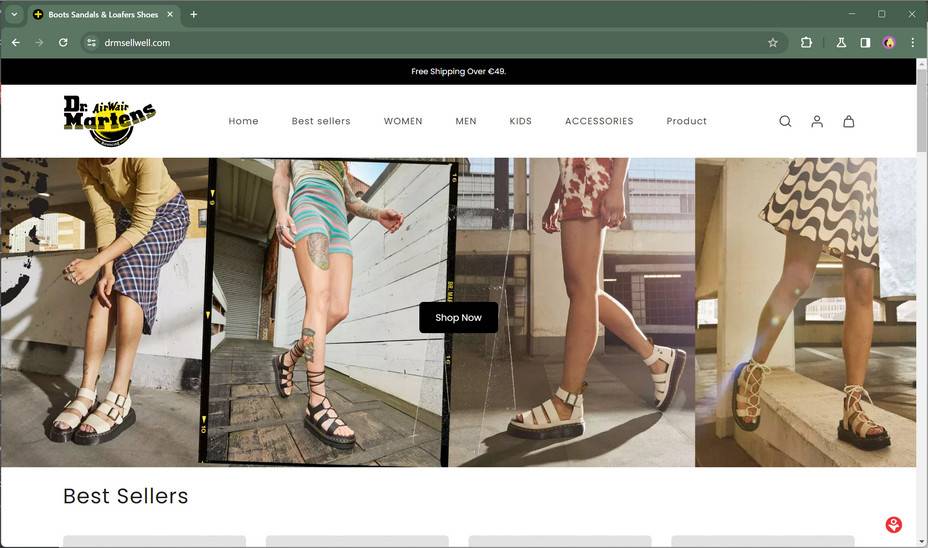This screenshot has height=548, width=928.
Task: View site information icon in address bar
Action: 91,43
